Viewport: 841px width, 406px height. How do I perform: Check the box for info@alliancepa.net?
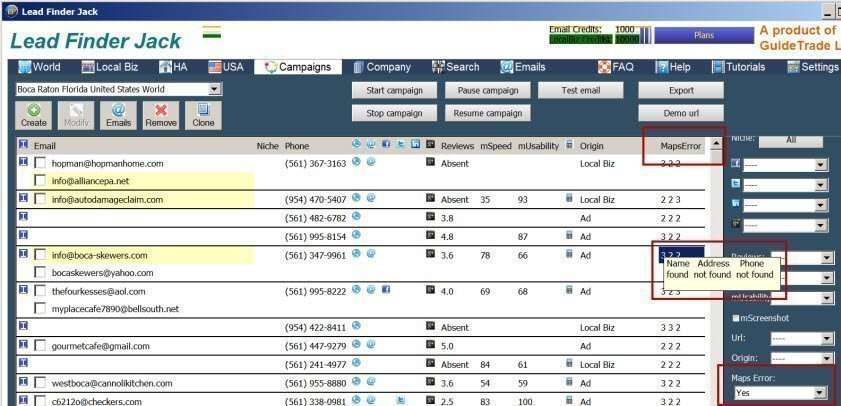40,181
